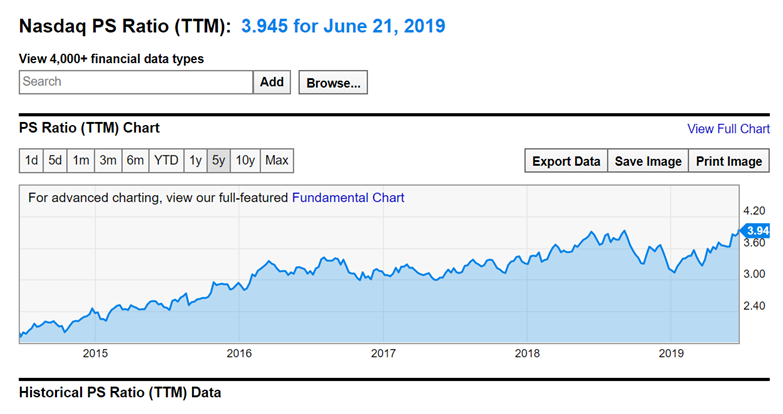Click the 2015 x-axis label
Image resolution: width=783 pixels, height=414 pixels.
95,354
